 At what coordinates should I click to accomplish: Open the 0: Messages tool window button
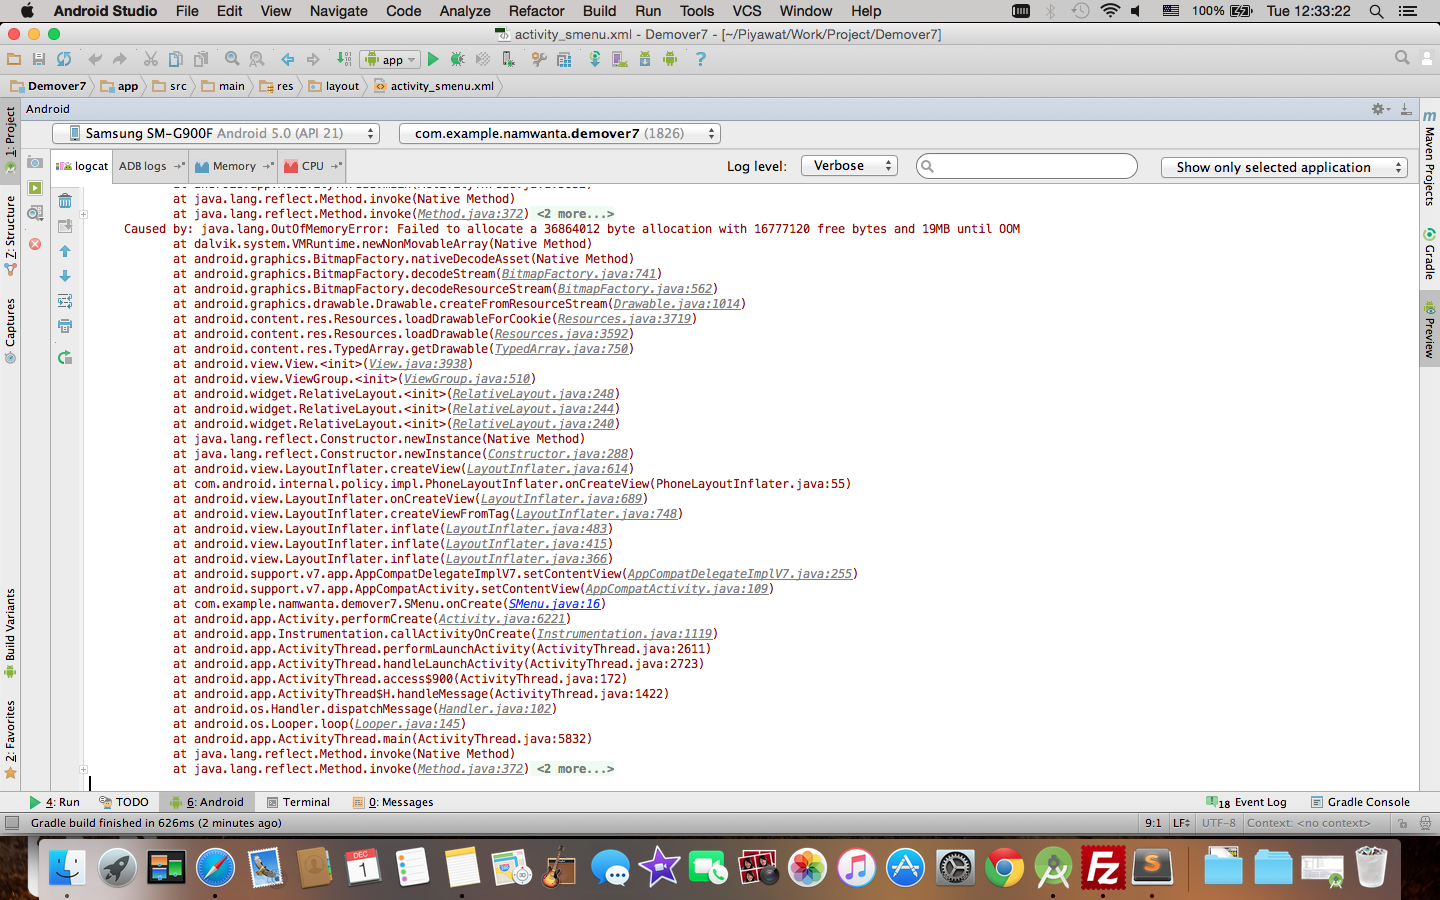(392, 802)
